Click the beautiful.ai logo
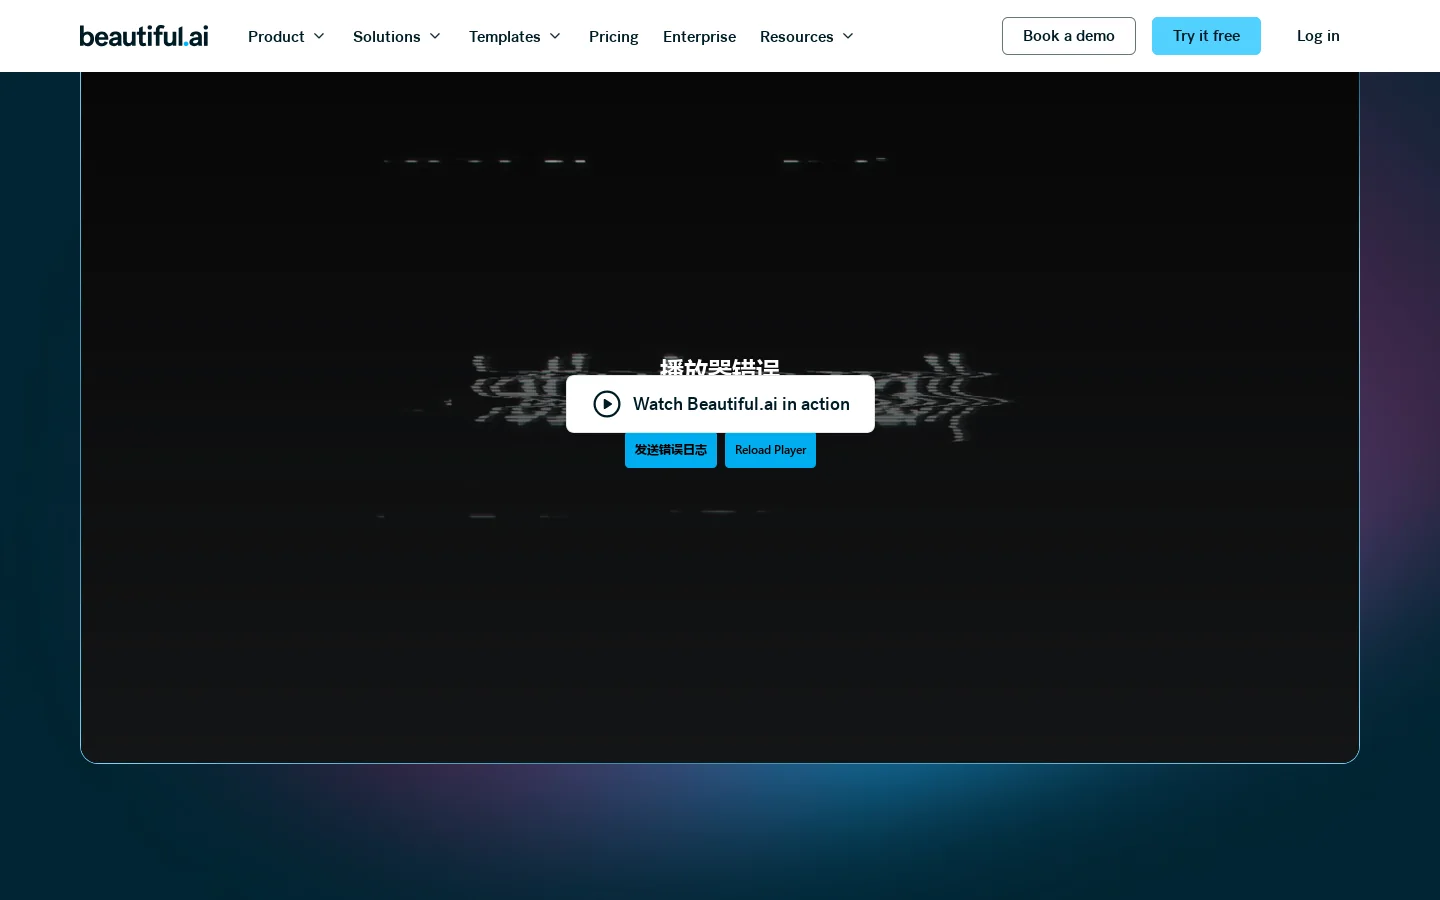1440x900 pixels. tap(144, 36)
